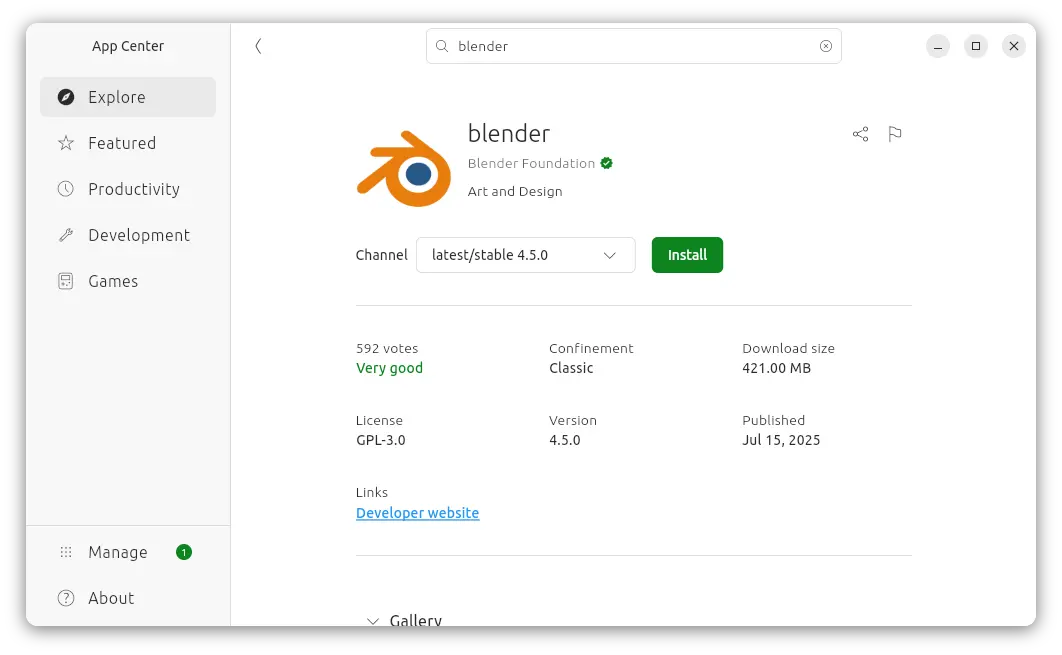This screenshot has height=655, width=1062.
Task: Focus the search field containing blender
Action: click(x=634, y=46)
